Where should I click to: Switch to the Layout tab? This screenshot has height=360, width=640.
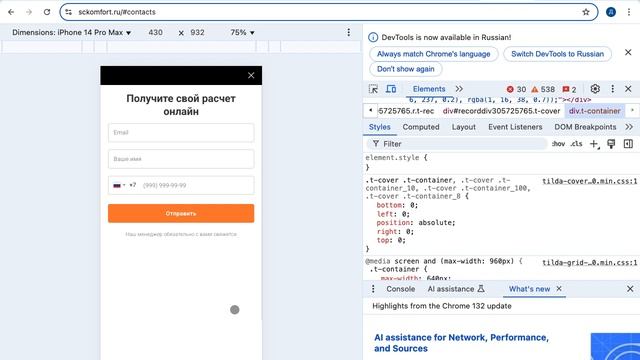pos(464,127)
